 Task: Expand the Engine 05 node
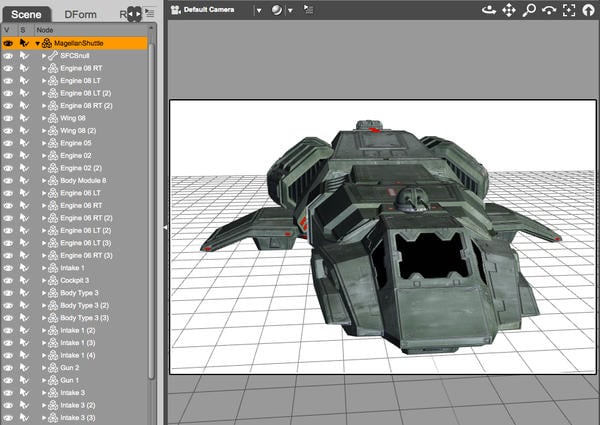pos(44,143)
